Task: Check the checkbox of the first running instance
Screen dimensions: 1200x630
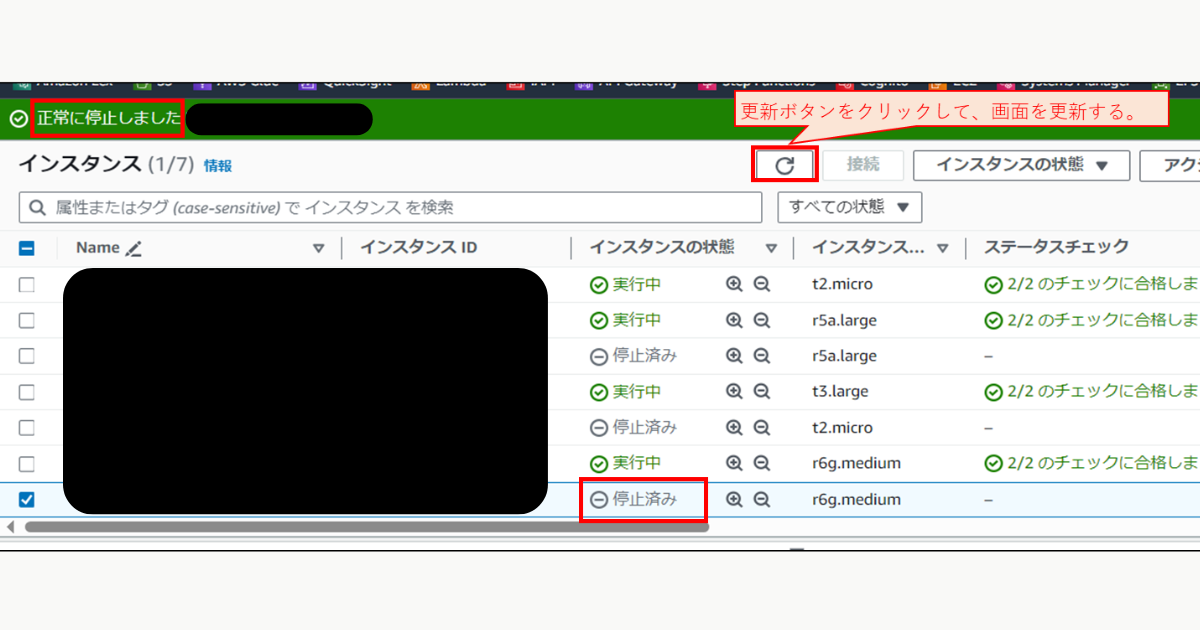Action: (27, 283)
